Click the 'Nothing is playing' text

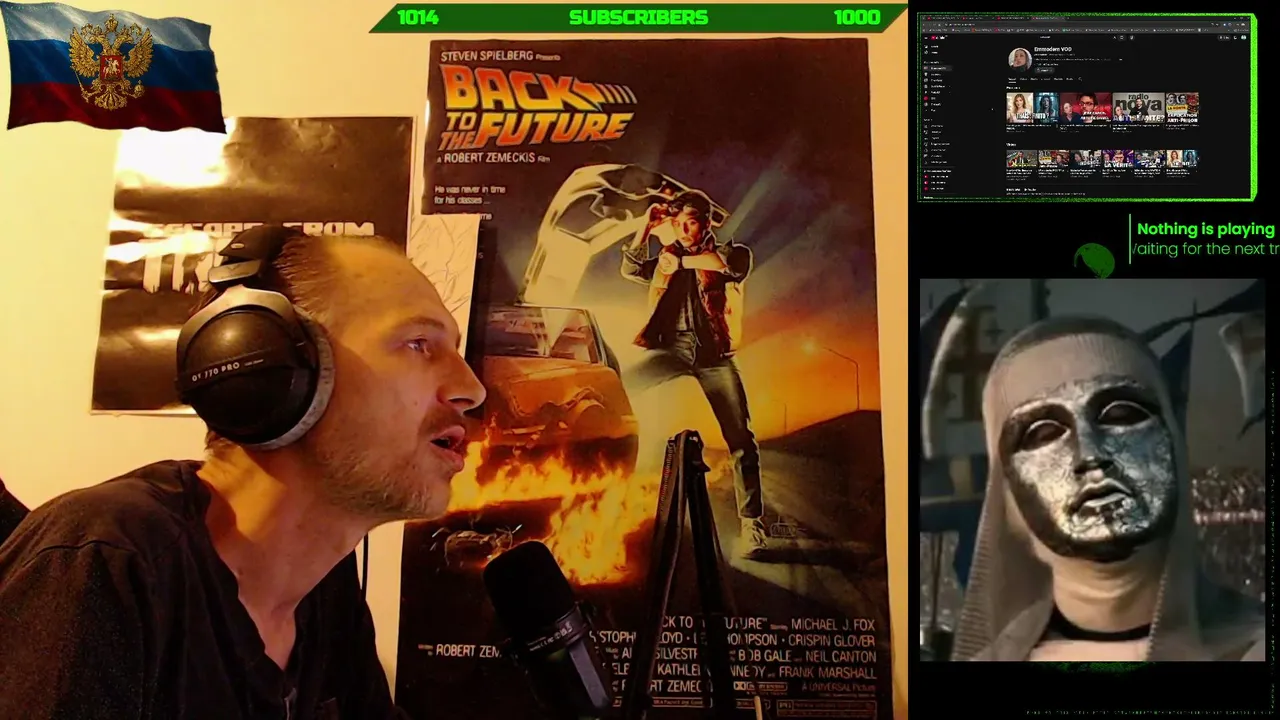click(x=1205, y=229)
